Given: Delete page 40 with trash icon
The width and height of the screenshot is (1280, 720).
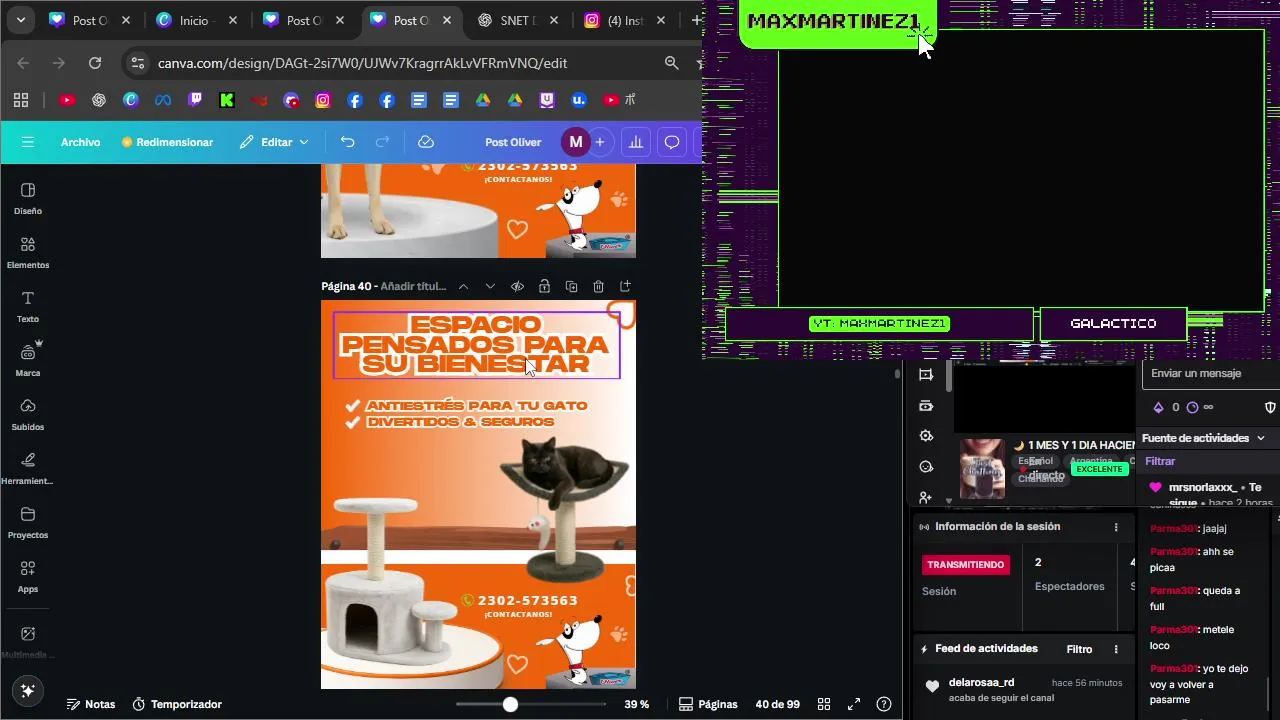Looking at the screenshot, I should click(598, 286).
